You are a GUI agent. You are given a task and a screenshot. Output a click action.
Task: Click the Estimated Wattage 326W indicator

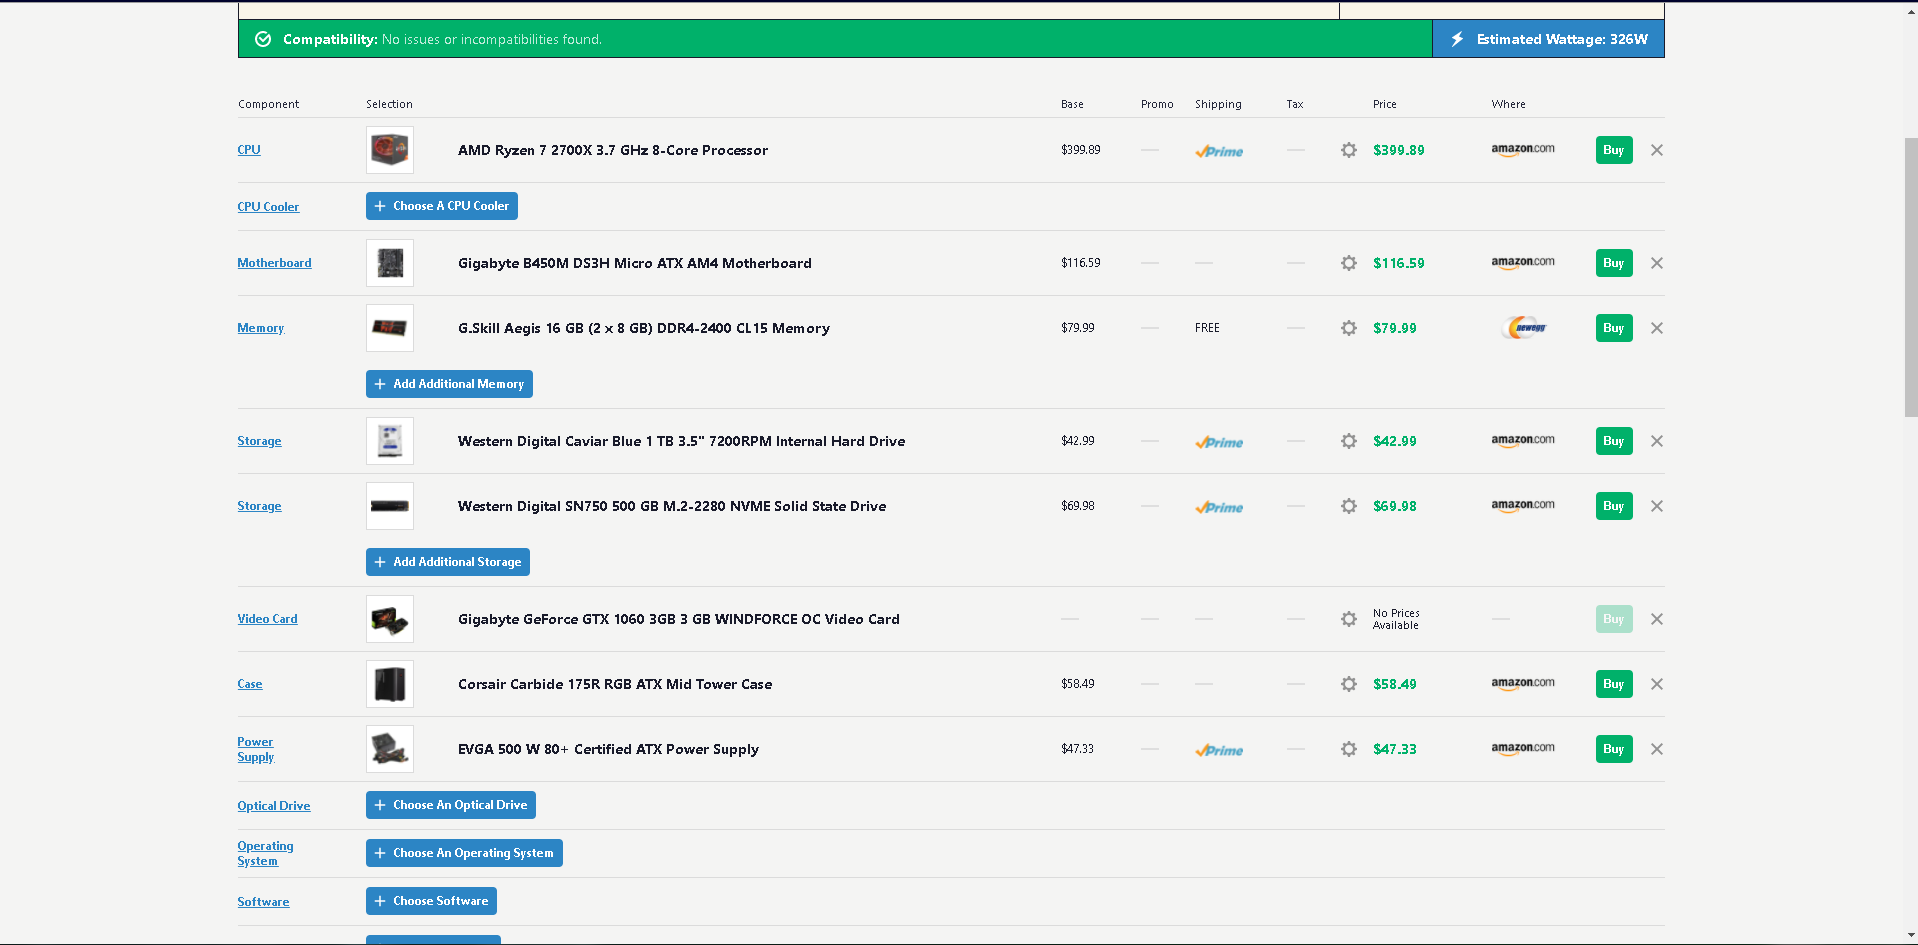click(x=1549, y=39)
